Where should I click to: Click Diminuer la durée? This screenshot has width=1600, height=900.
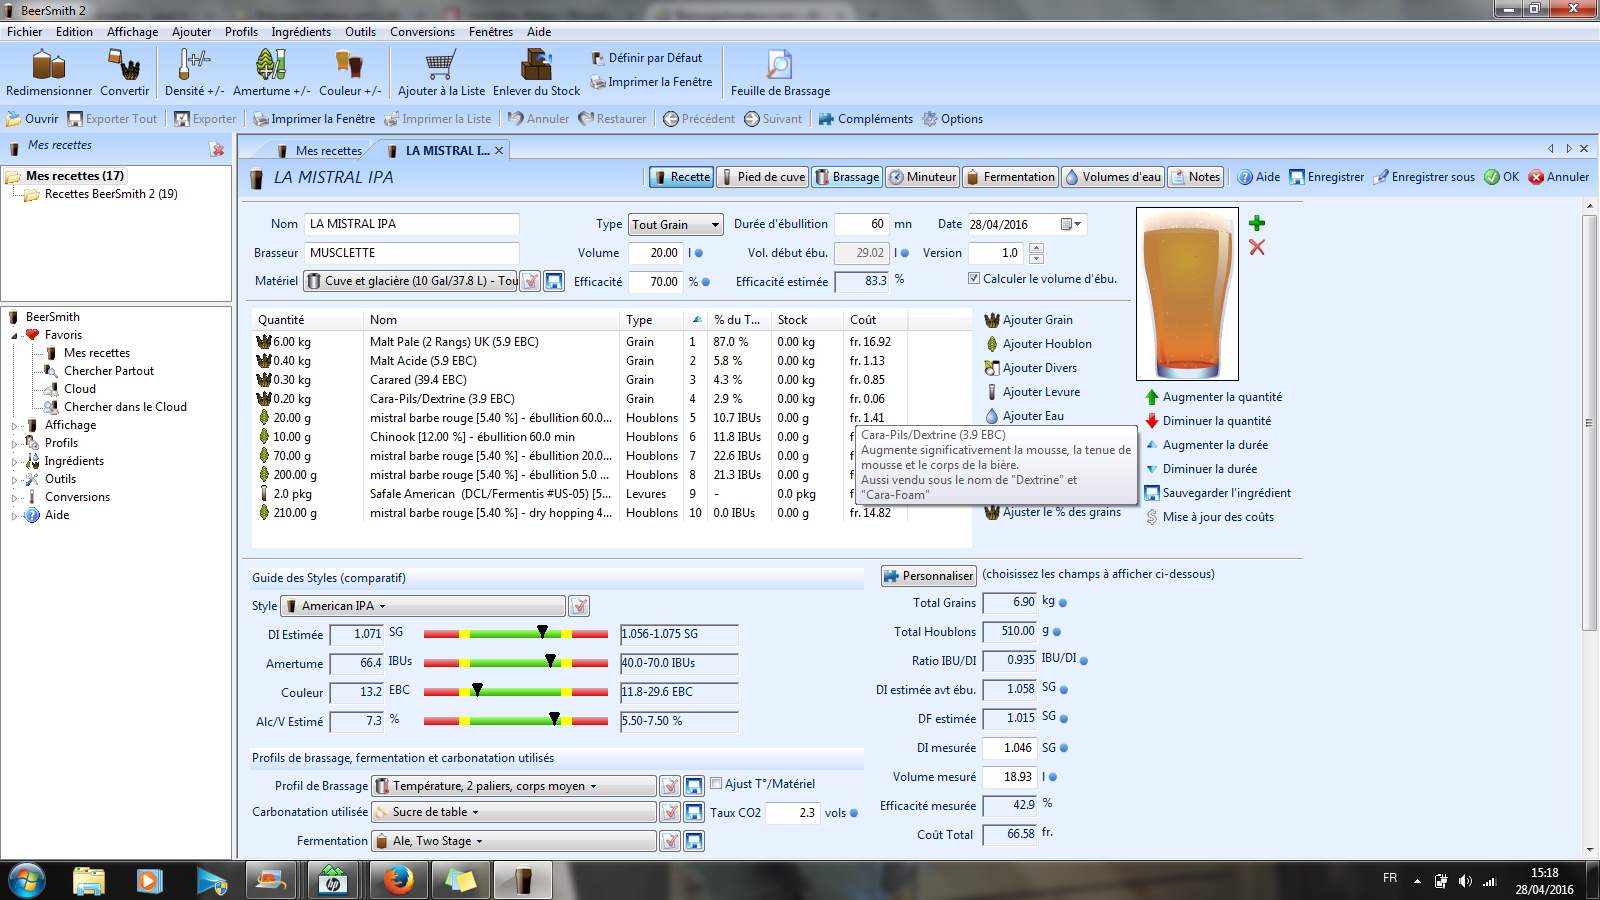point(1201,469)
